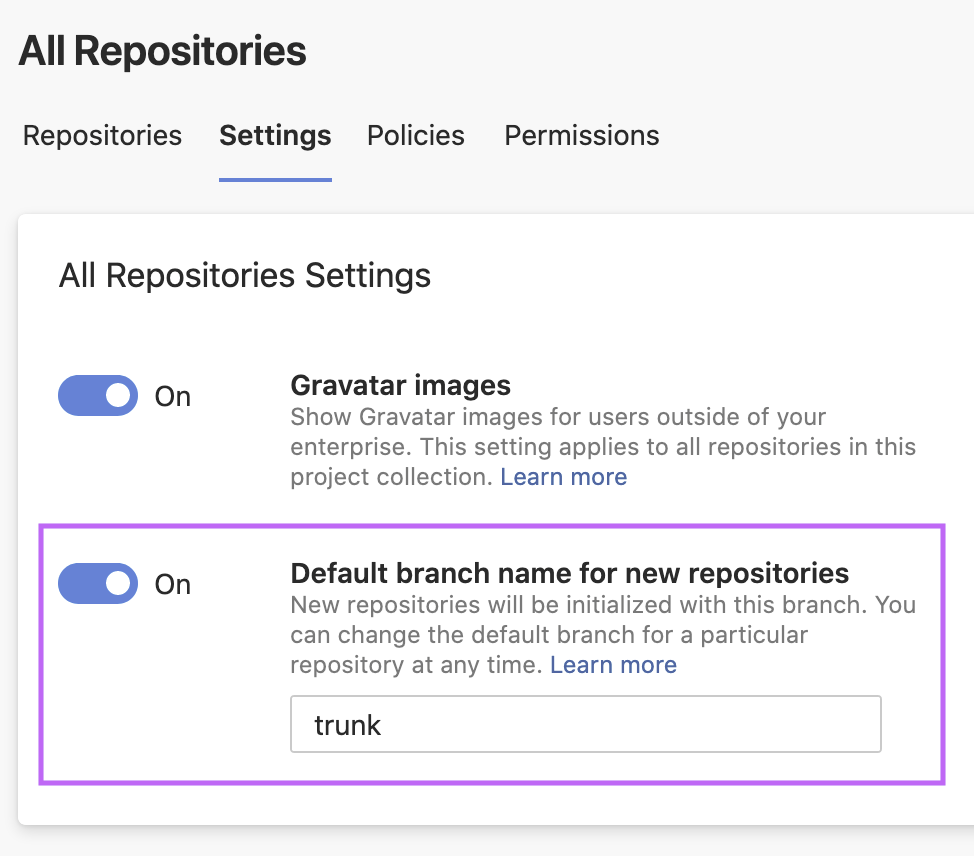
Task: Open Learn more link for Gravatar images
Action: click(x=563, y=477)
